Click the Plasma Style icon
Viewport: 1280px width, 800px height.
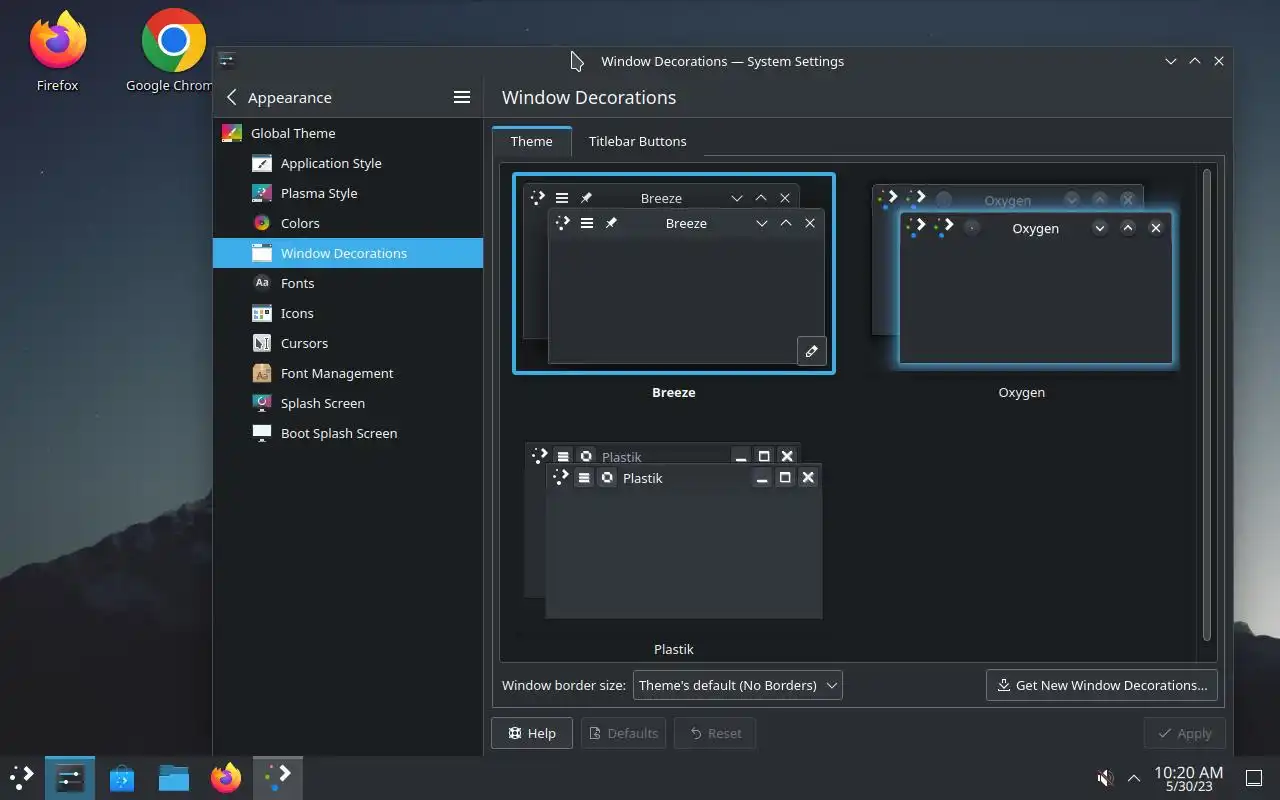[262, 193]
